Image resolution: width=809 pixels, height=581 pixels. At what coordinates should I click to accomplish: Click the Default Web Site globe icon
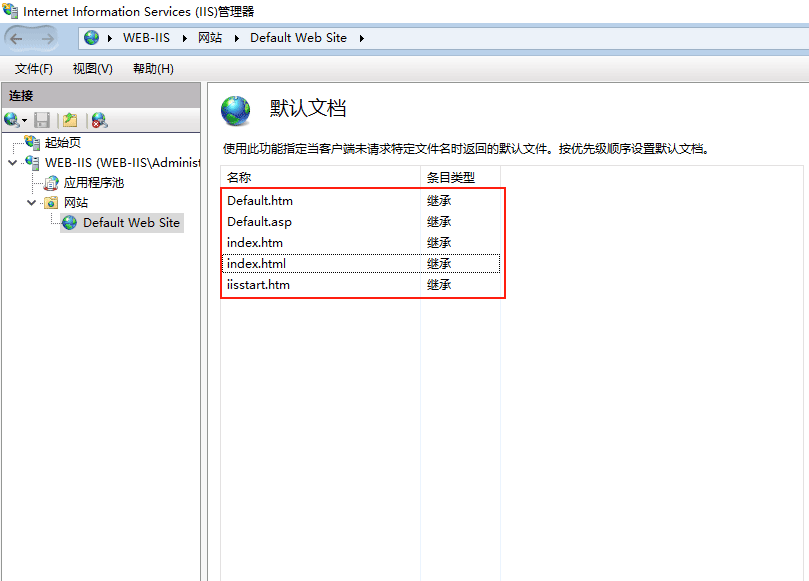[x=70, y=223]
